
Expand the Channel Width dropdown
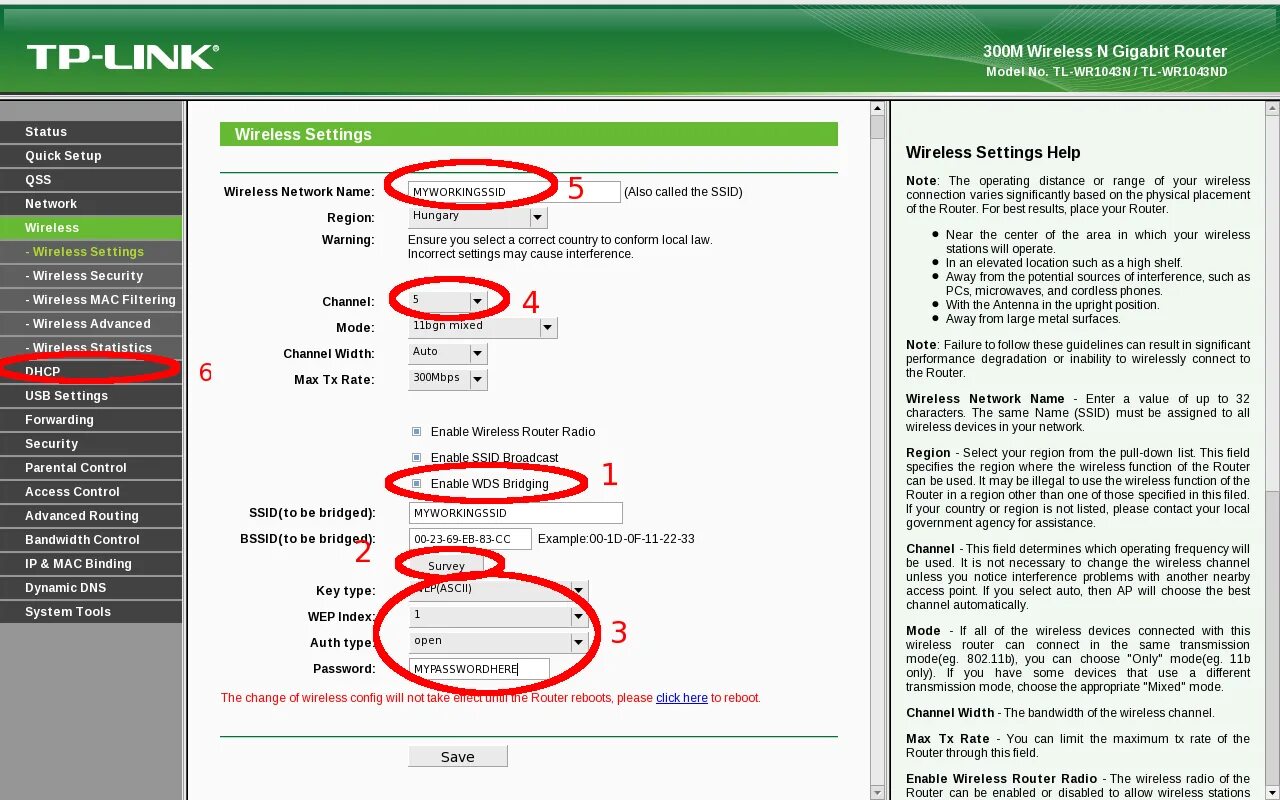click(448, 353)
